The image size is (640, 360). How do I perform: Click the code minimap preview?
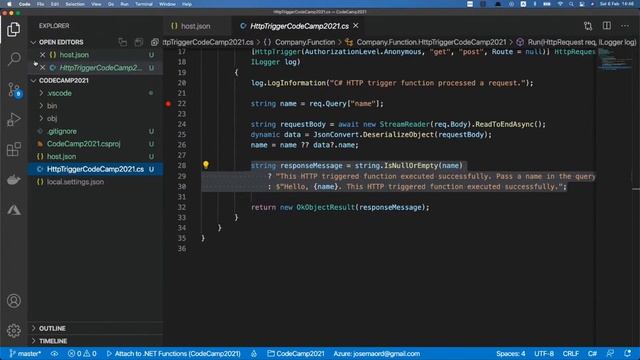click(x=615, y=60)
